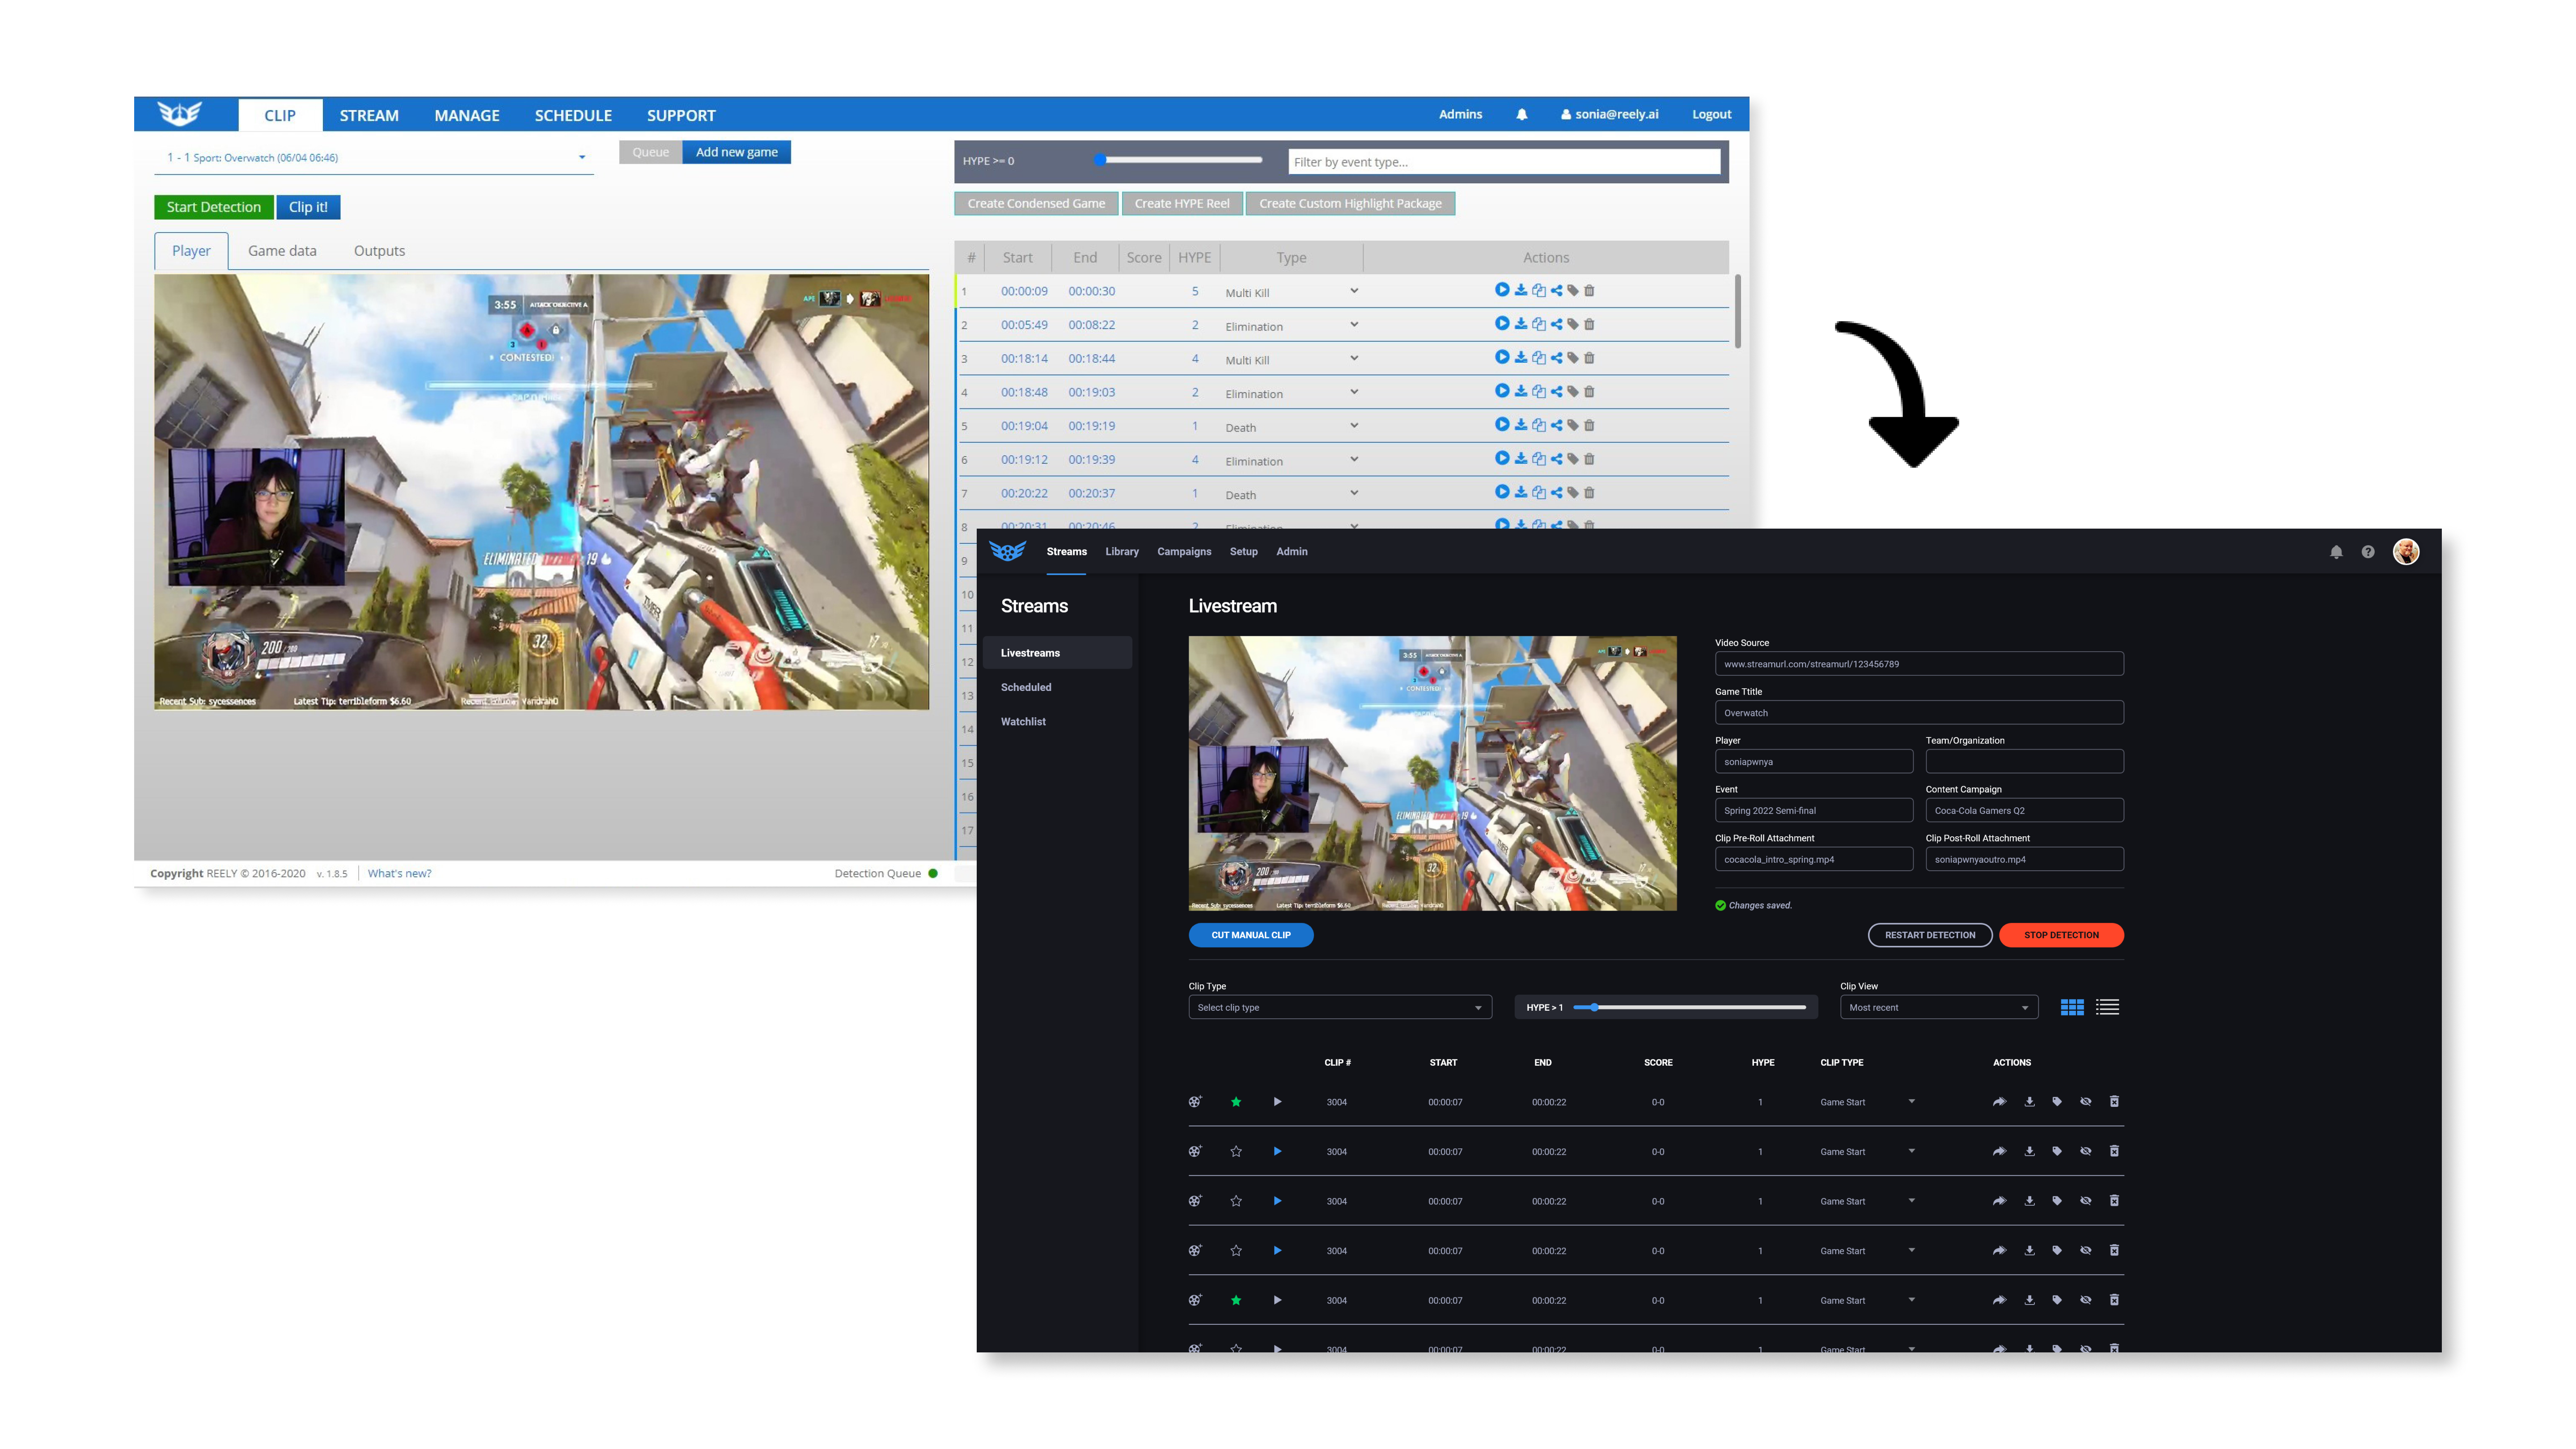Open notifications bell in blue header

click(x=1521, y=114)
